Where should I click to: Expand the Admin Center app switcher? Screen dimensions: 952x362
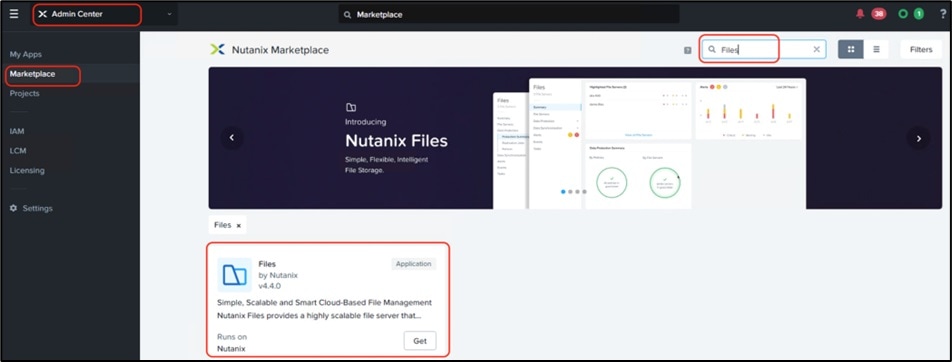click(x=169, y=14)
